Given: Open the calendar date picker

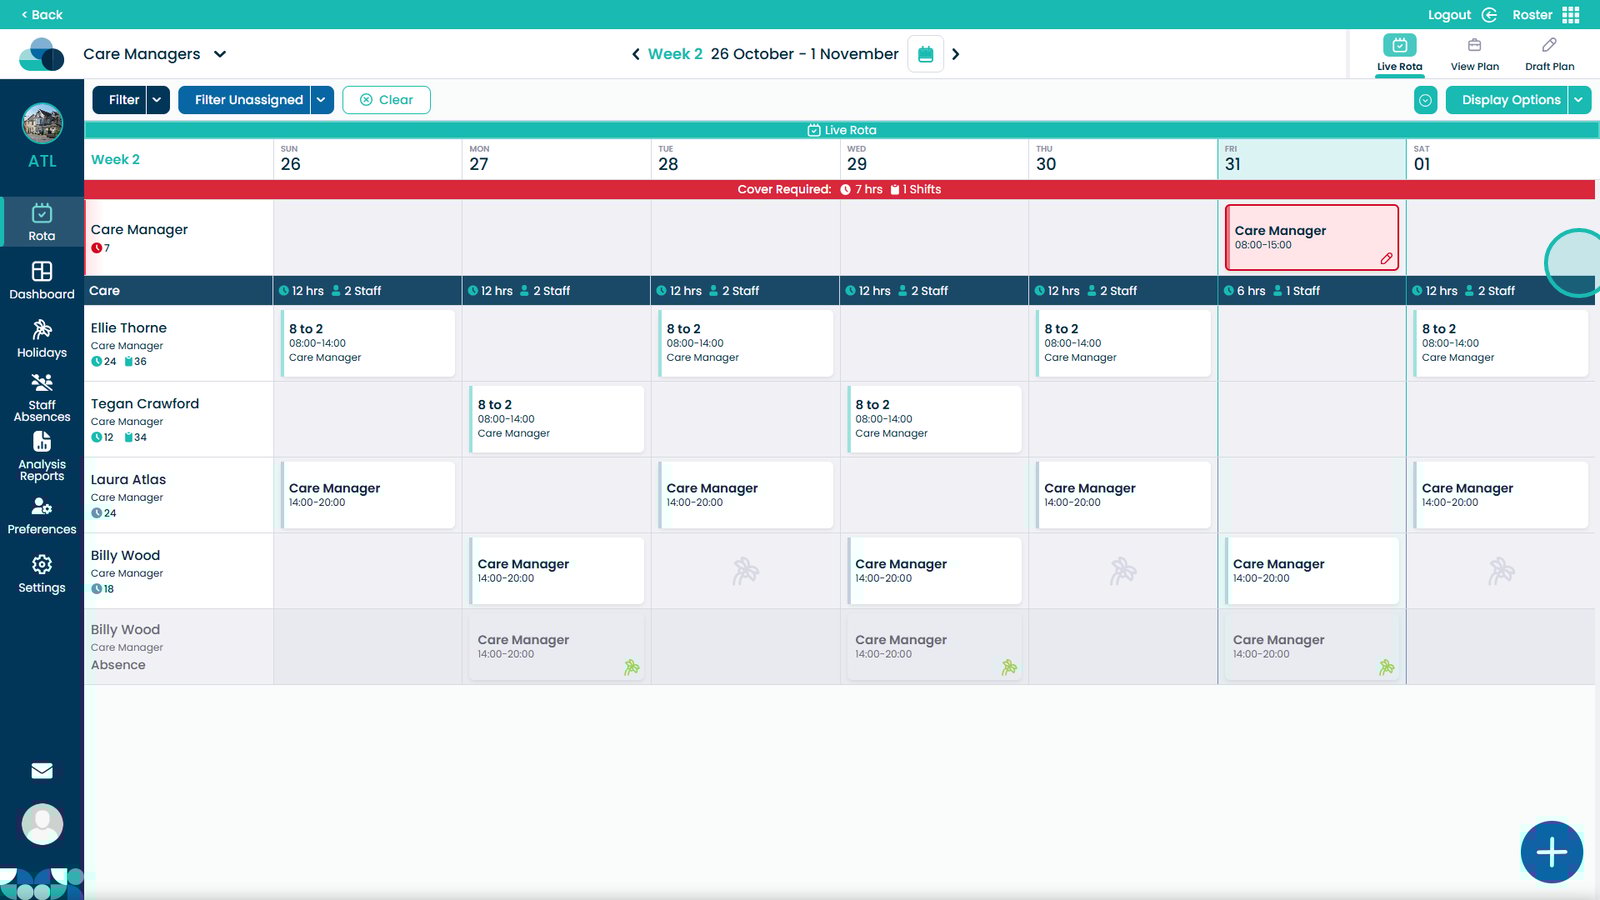Looking at the screenshot, I should [925, 54].
